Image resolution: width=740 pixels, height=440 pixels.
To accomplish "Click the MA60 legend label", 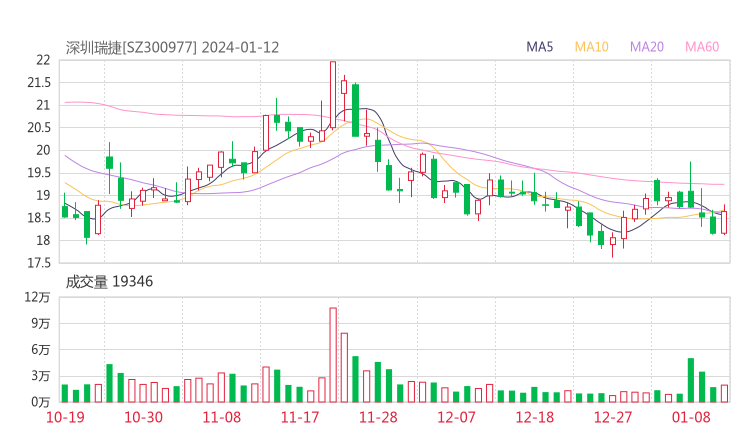I will coord(702,47).
